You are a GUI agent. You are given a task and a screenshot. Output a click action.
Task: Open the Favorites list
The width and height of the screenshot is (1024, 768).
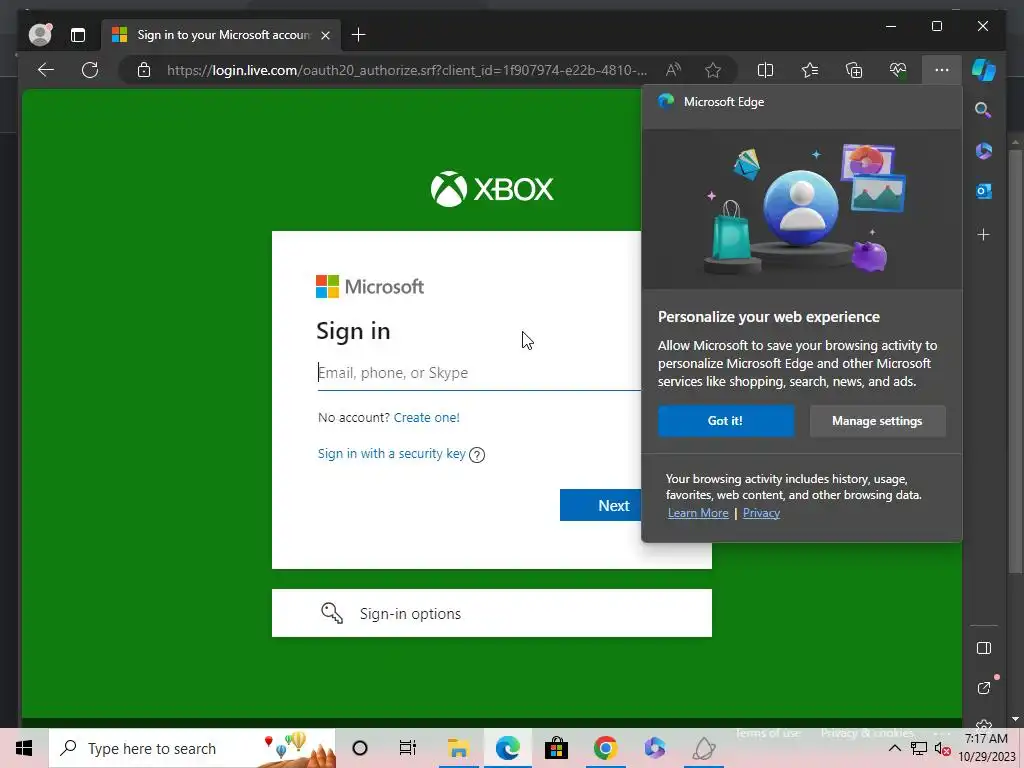point(810,70)
